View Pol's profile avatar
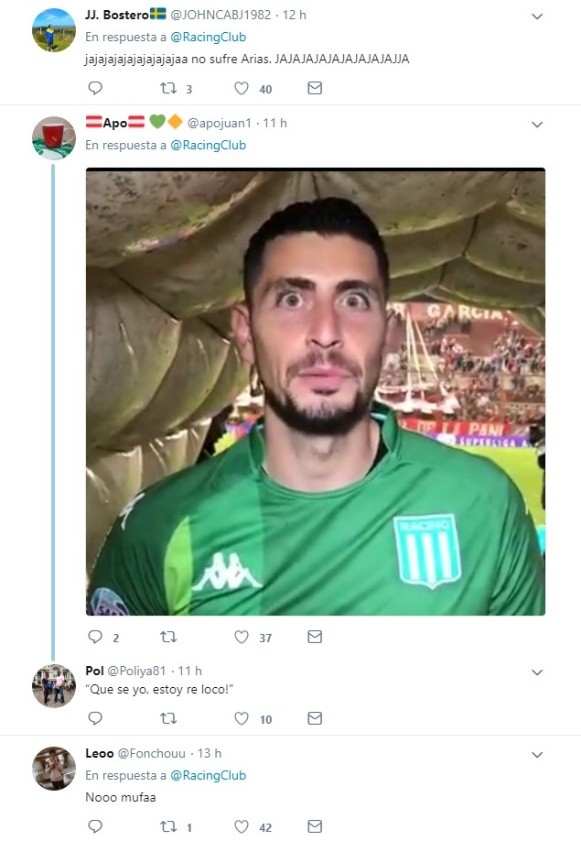The image size is (581, 841). tap(54, 685)
